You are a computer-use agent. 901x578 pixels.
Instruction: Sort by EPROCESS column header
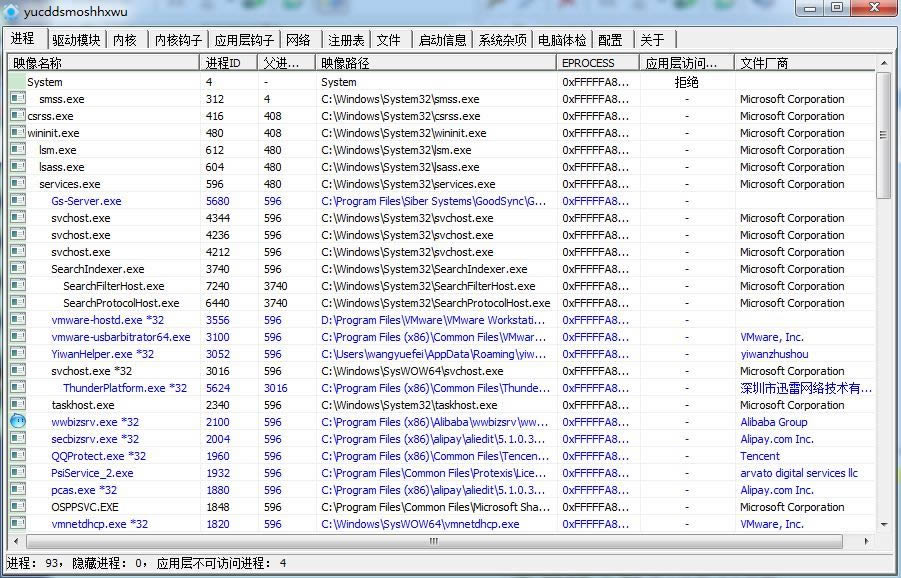[598, 63]
